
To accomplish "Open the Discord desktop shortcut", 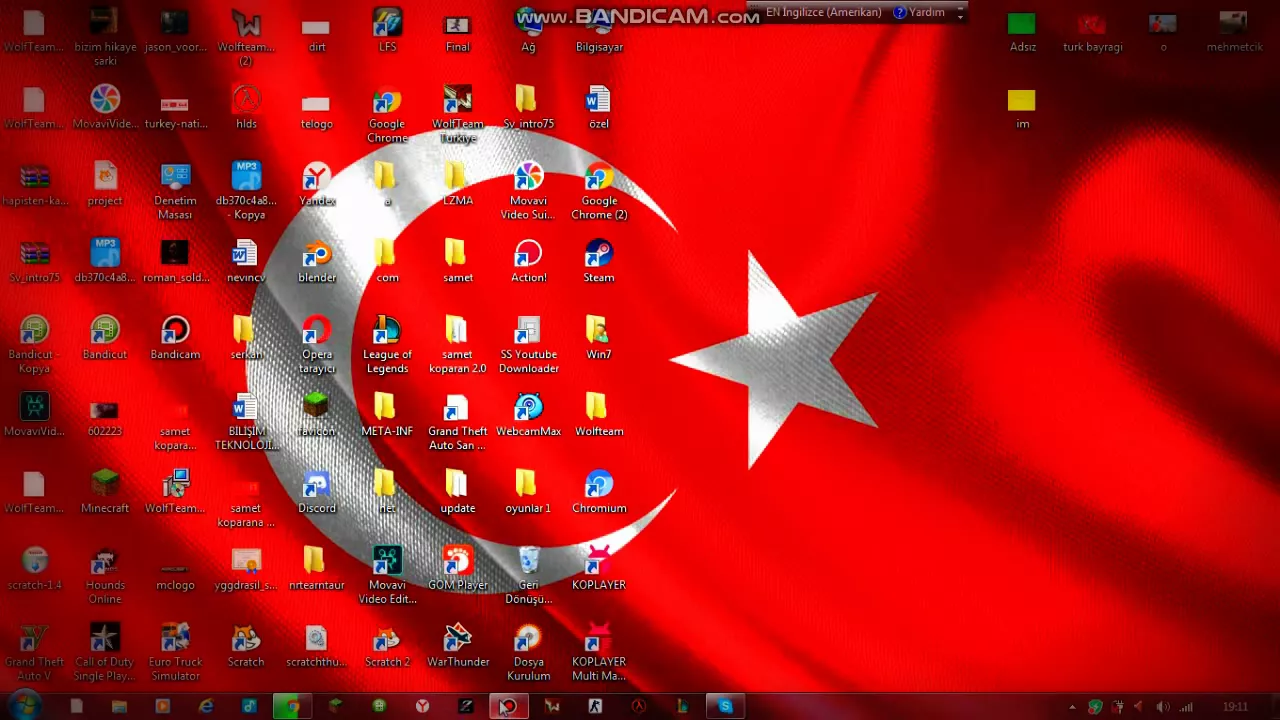I will point(317,492).
